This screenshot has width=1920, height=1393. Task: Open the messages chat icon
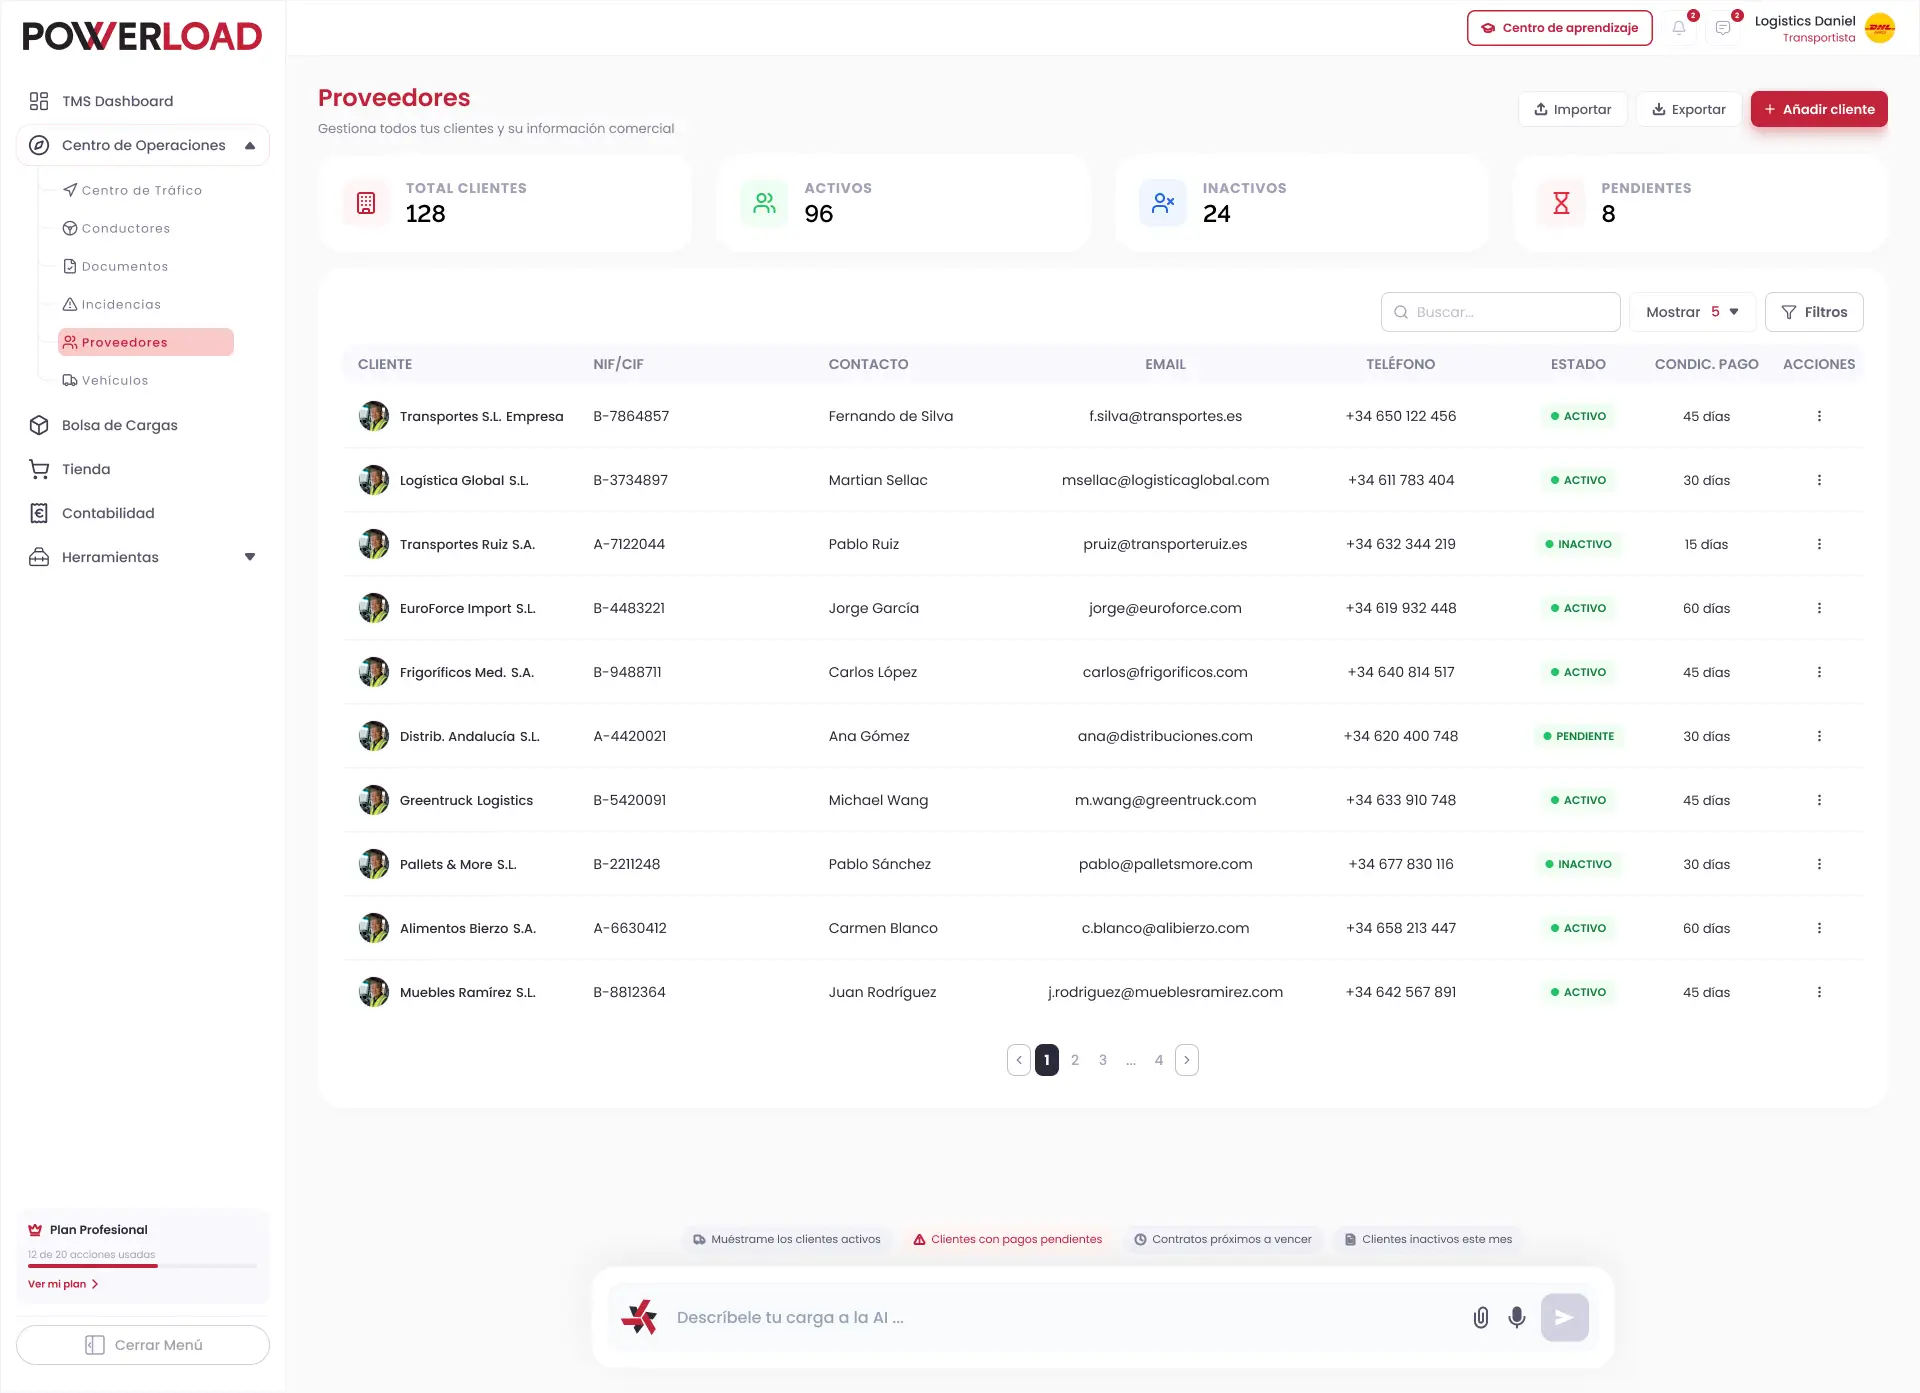click(x=1723, y=28)
